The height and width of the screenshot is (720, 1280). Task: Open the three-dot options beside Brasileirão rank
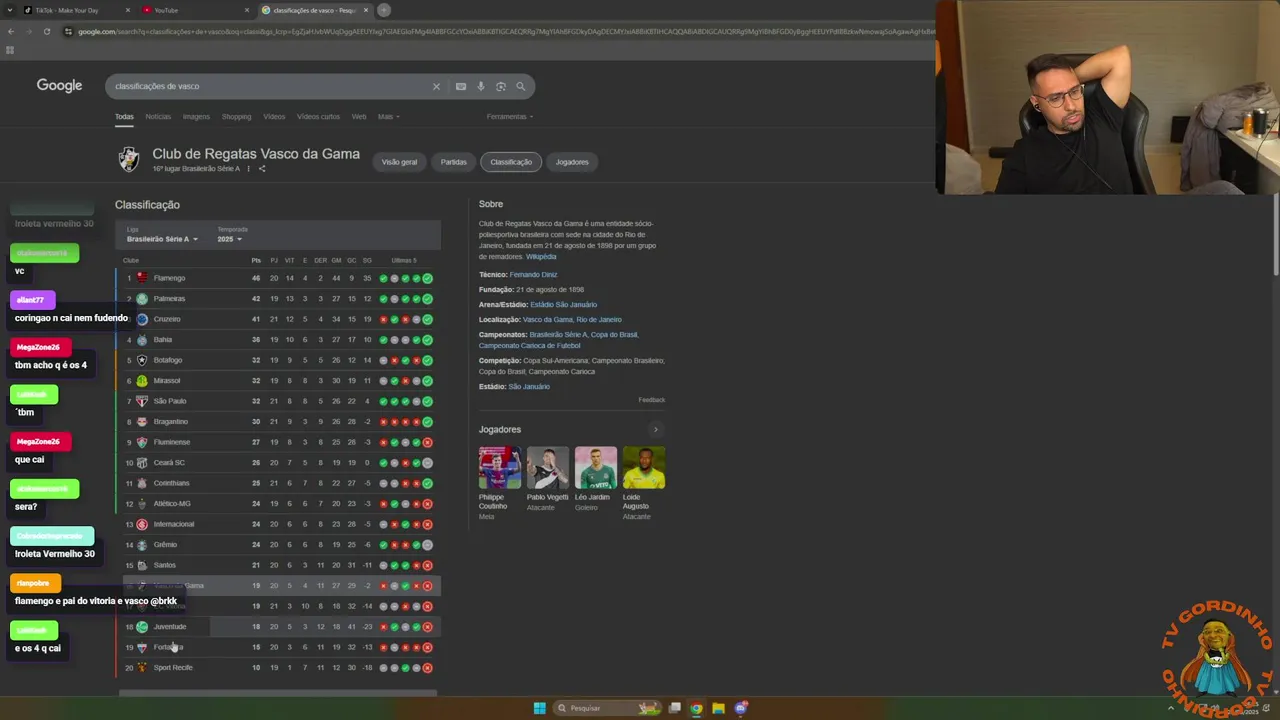tap(249, 169)
